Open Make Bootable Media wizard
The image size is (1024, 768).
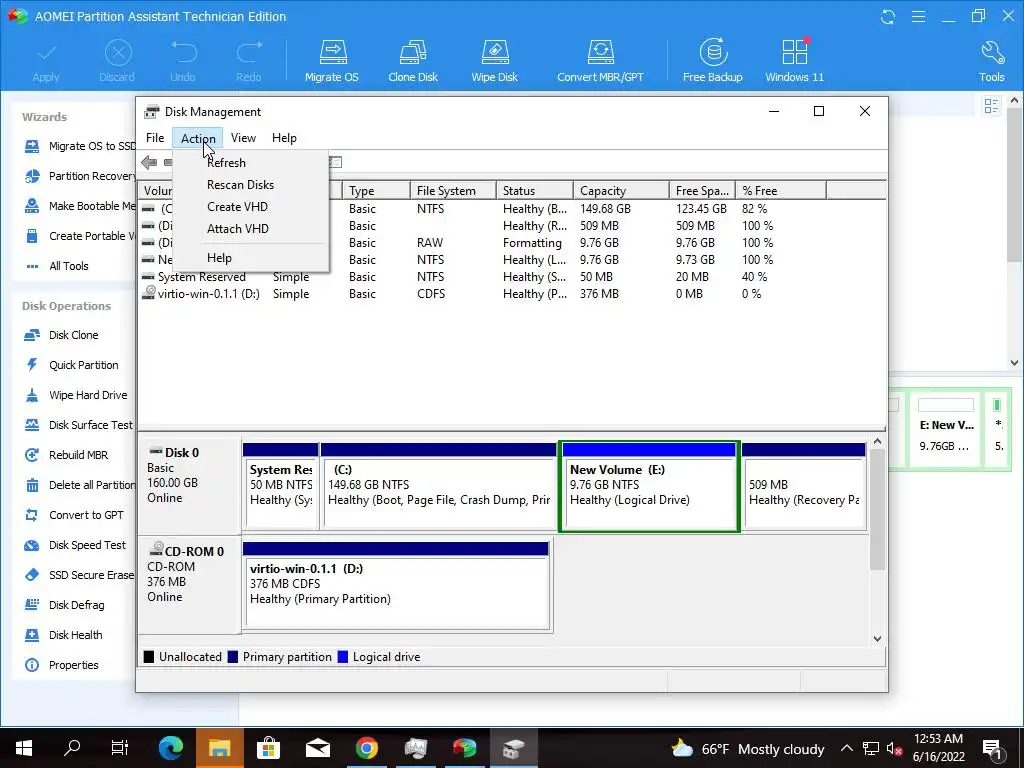coord(80,206)
